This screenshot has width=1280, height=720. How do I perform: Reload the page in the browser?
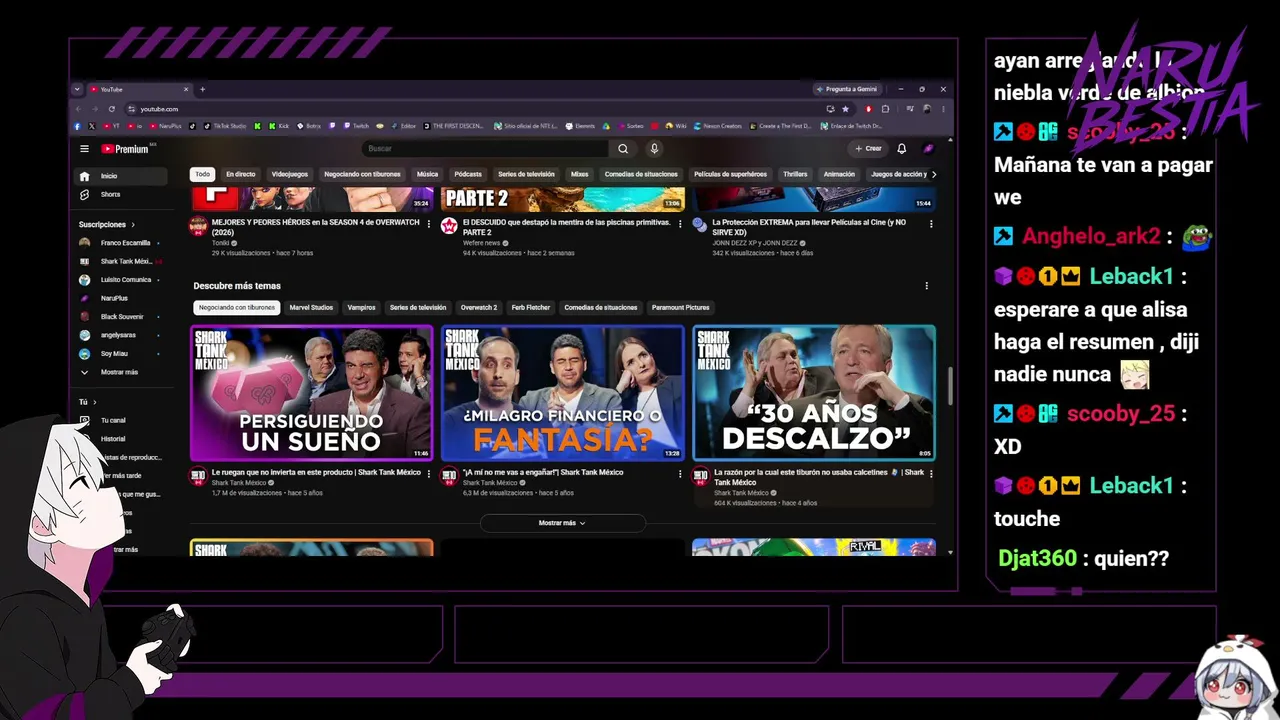coord(111,109)
